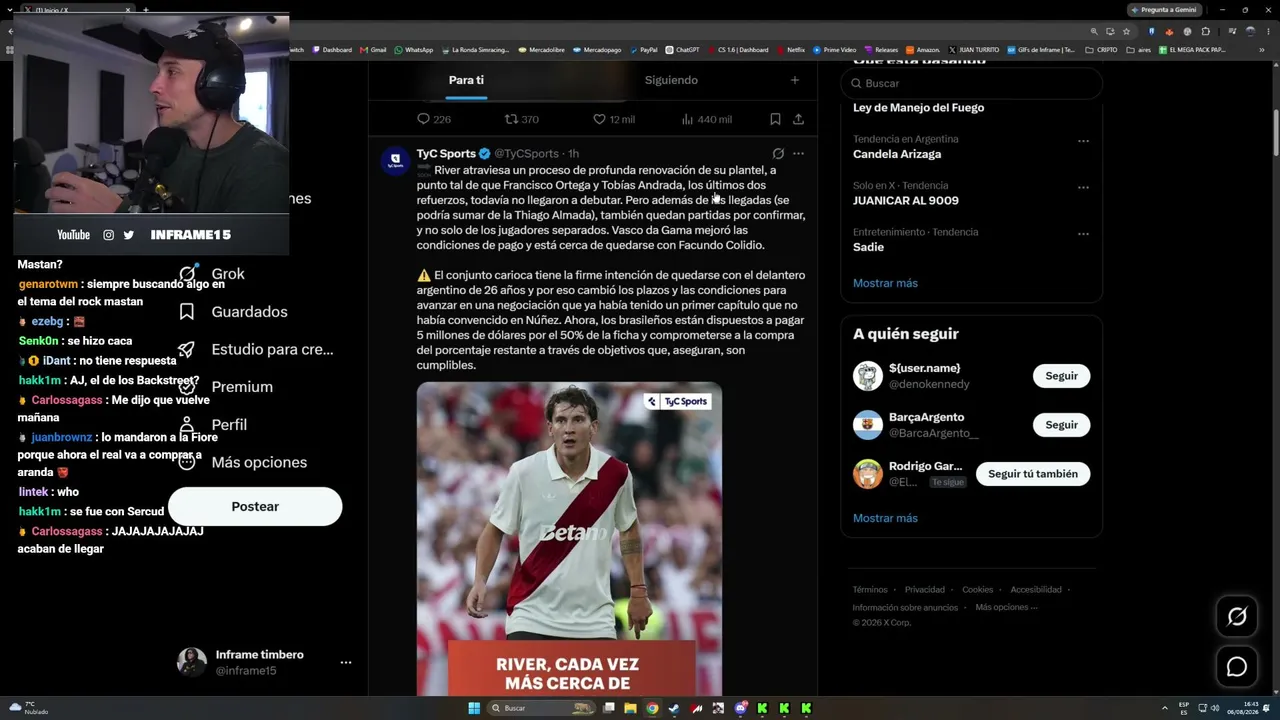This screenshot has width=1280, height=720.
Task: Bookmark this page with the star icon
Action: 1126,31
